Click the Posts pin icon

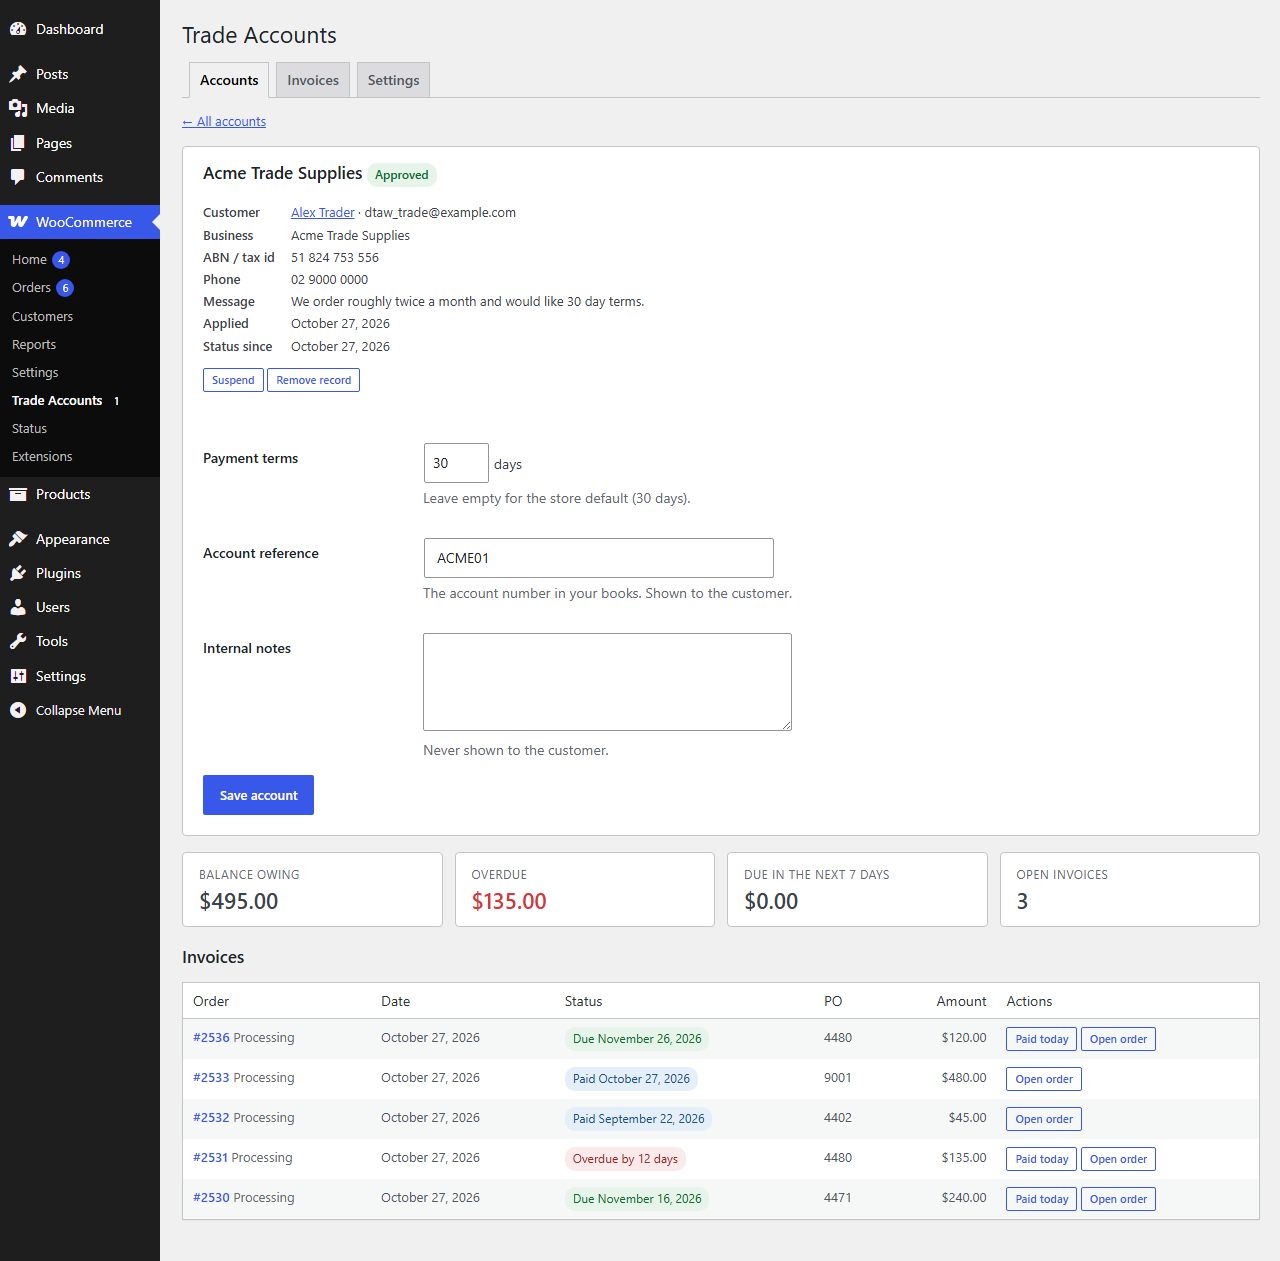tap(18, 74)
